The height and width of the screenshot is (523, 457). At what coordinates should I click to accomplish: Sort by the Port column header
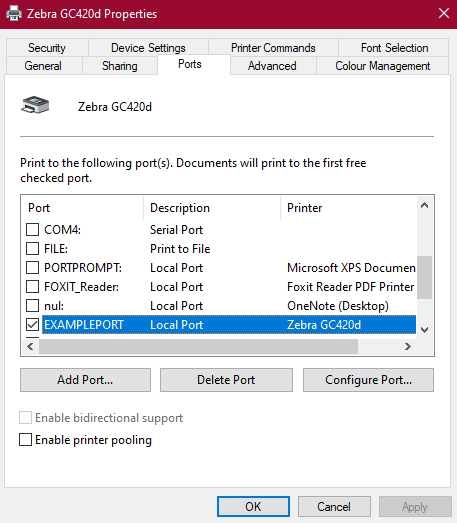[82, 208]
